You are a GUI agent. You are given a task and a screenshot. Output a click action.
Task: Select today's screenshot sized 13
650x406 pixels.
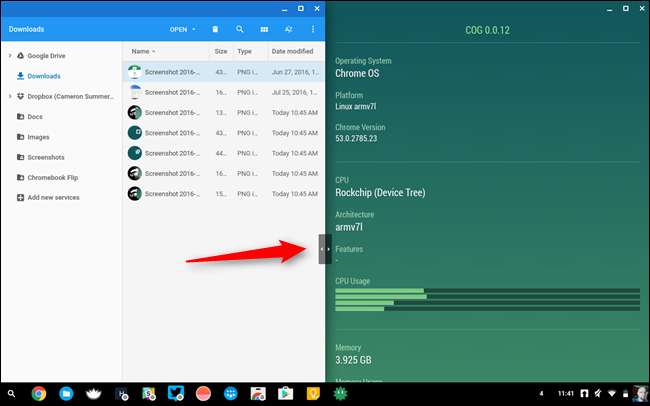[x=224, y=112]
